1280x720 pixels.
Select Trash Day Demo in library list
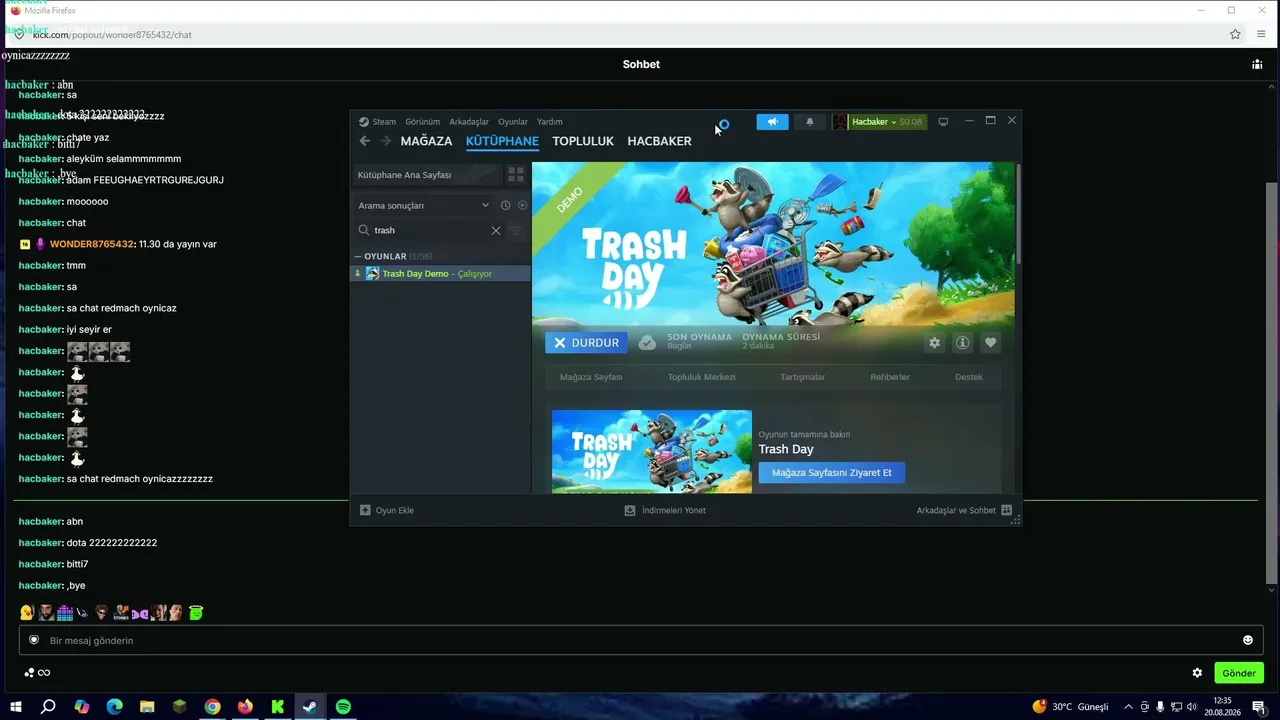tap(440, 274)
